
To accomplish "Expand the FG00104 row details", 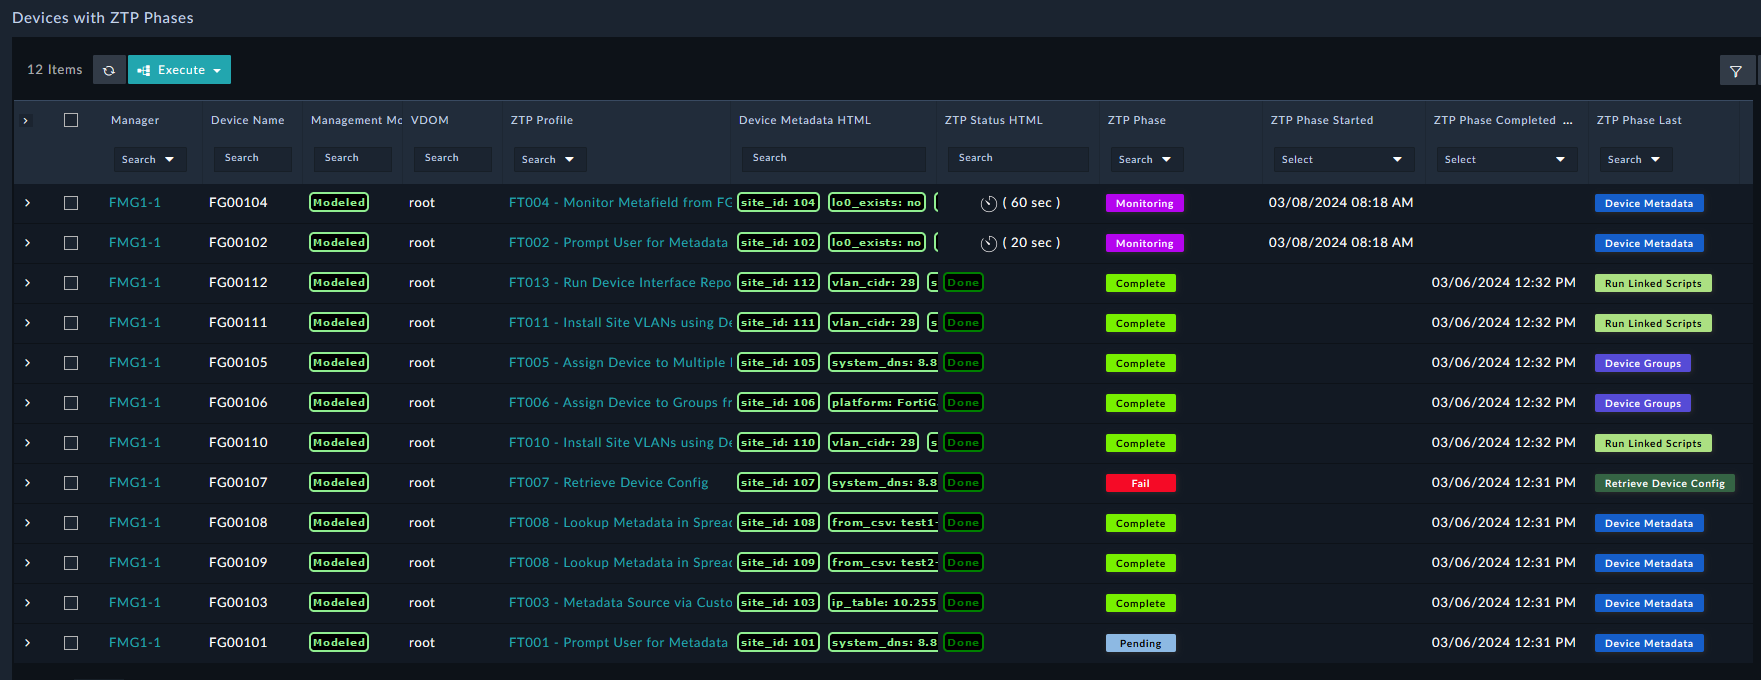I will (x=27, y=203).
